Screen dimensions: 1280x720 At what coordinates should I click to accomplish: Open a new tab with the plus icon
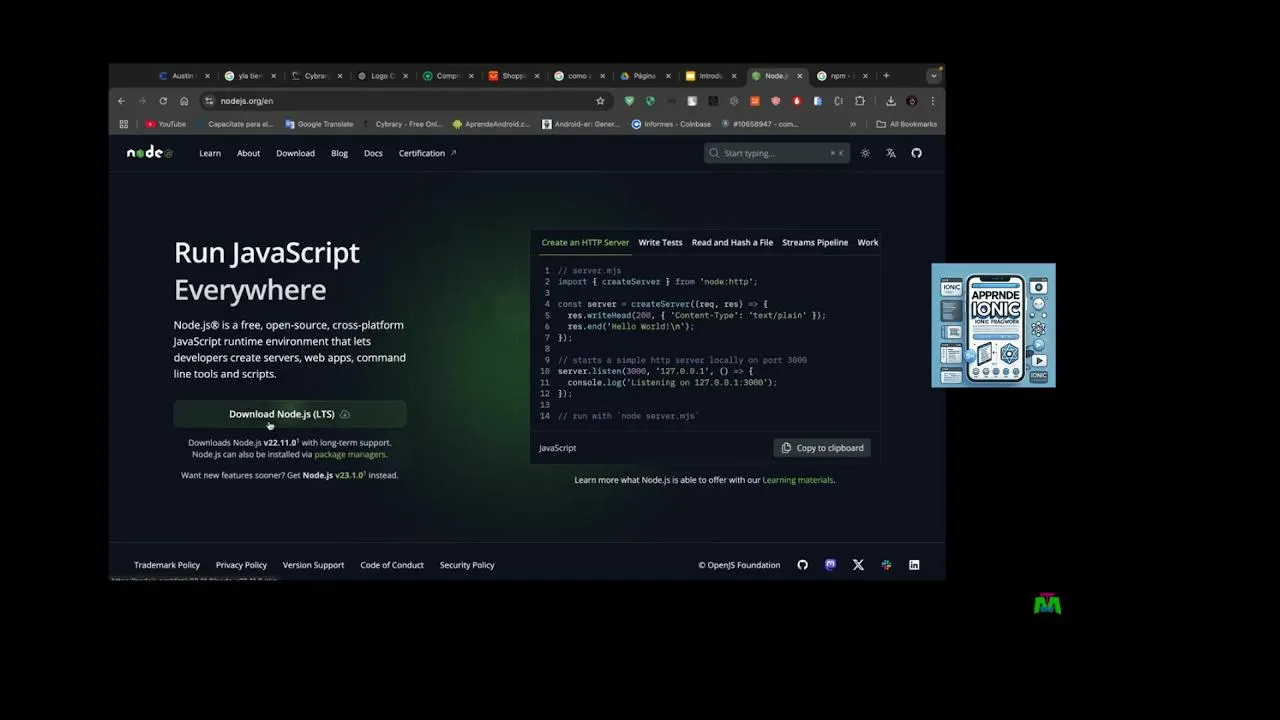pyautogui.click(x=886, y=76)
